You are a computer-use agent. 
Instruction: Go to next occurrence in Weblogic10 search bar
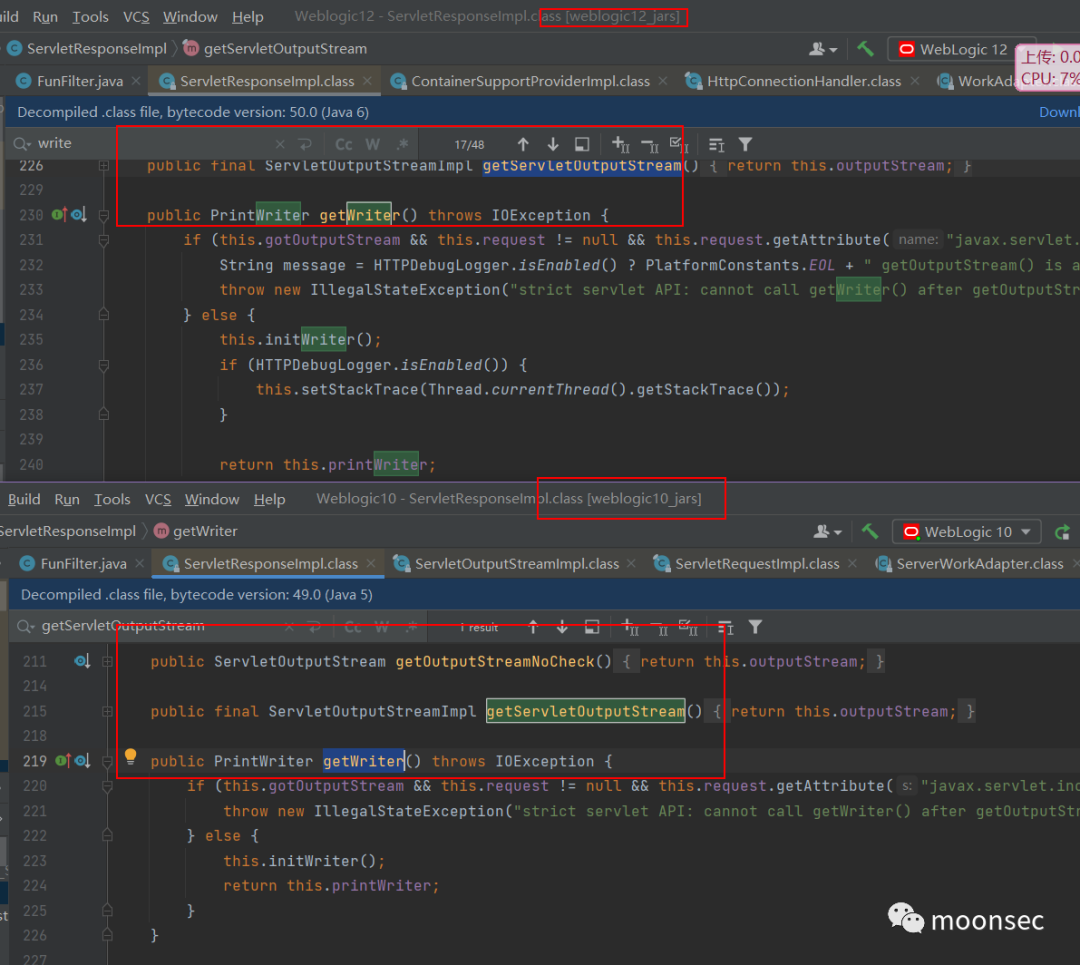(562, 627)
